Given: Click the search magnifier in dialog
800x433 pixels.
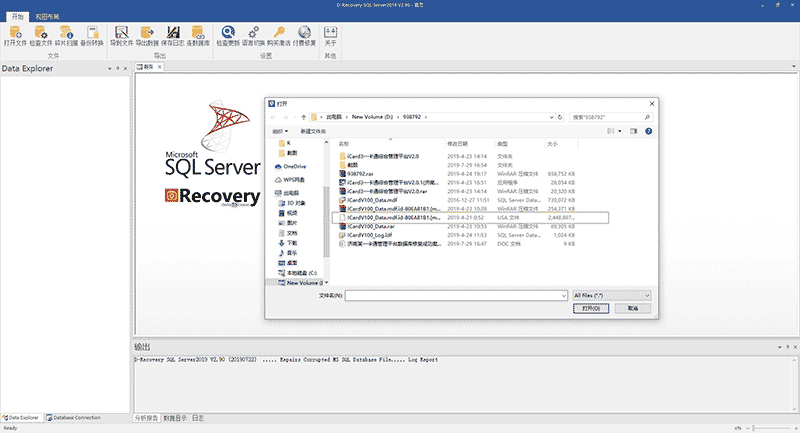Looking at the screenshot, I should point(647,117).
